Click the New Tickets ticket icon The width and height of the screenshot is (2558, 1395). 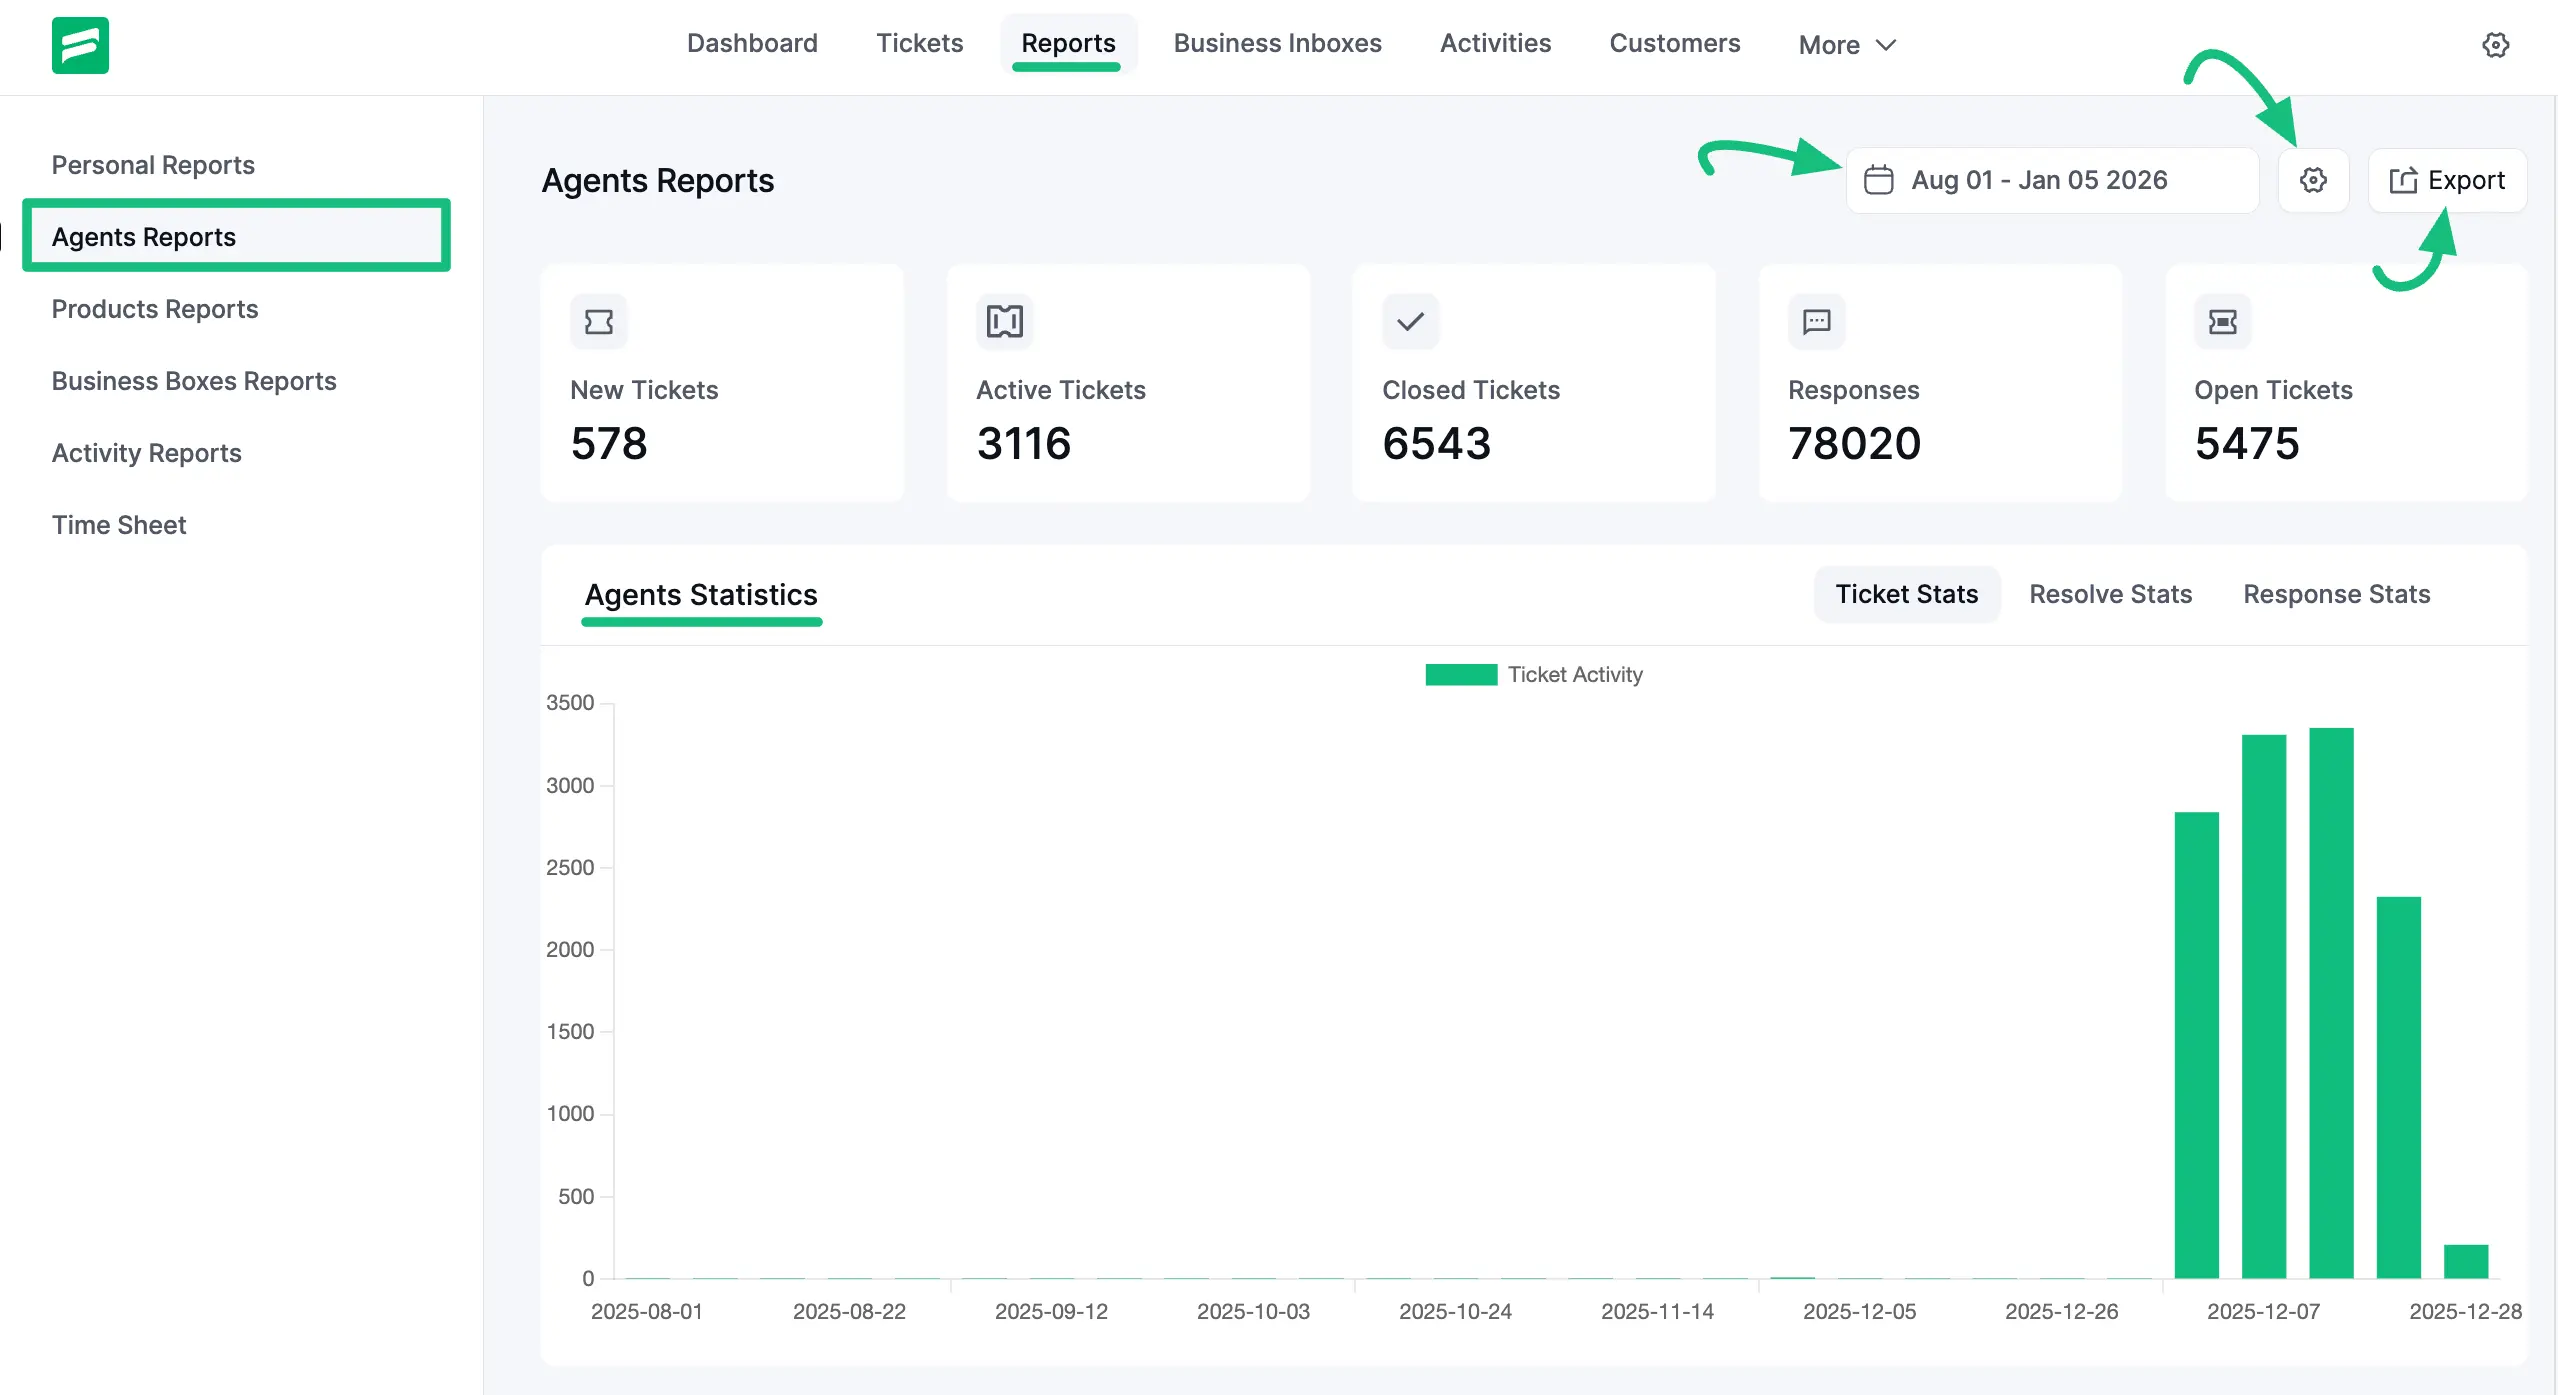click(x=597, y=321)
